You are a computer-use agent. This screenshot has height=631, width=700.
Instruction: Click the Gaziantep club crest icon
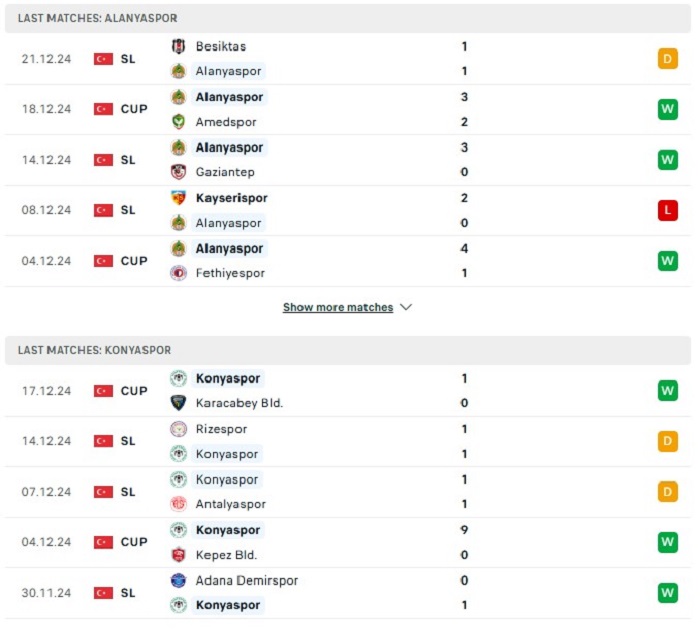[x=179, y=172]
